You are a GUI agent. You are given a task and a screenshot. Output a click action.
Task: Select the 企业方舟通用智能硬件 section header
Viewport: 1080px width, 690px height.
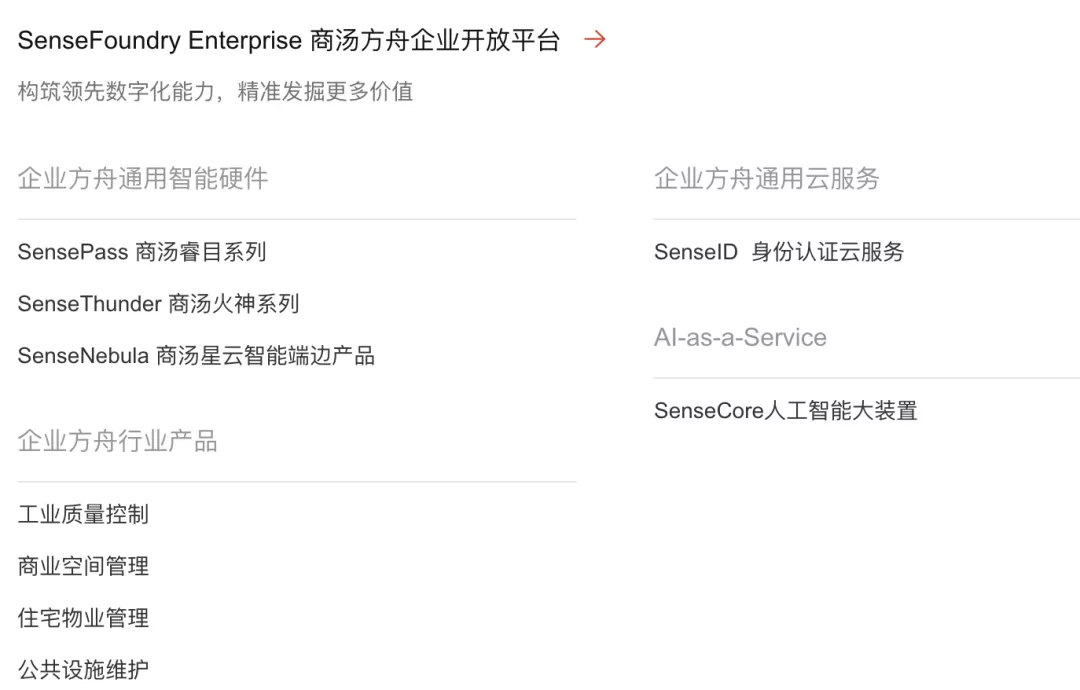click(x=143, y=179)
